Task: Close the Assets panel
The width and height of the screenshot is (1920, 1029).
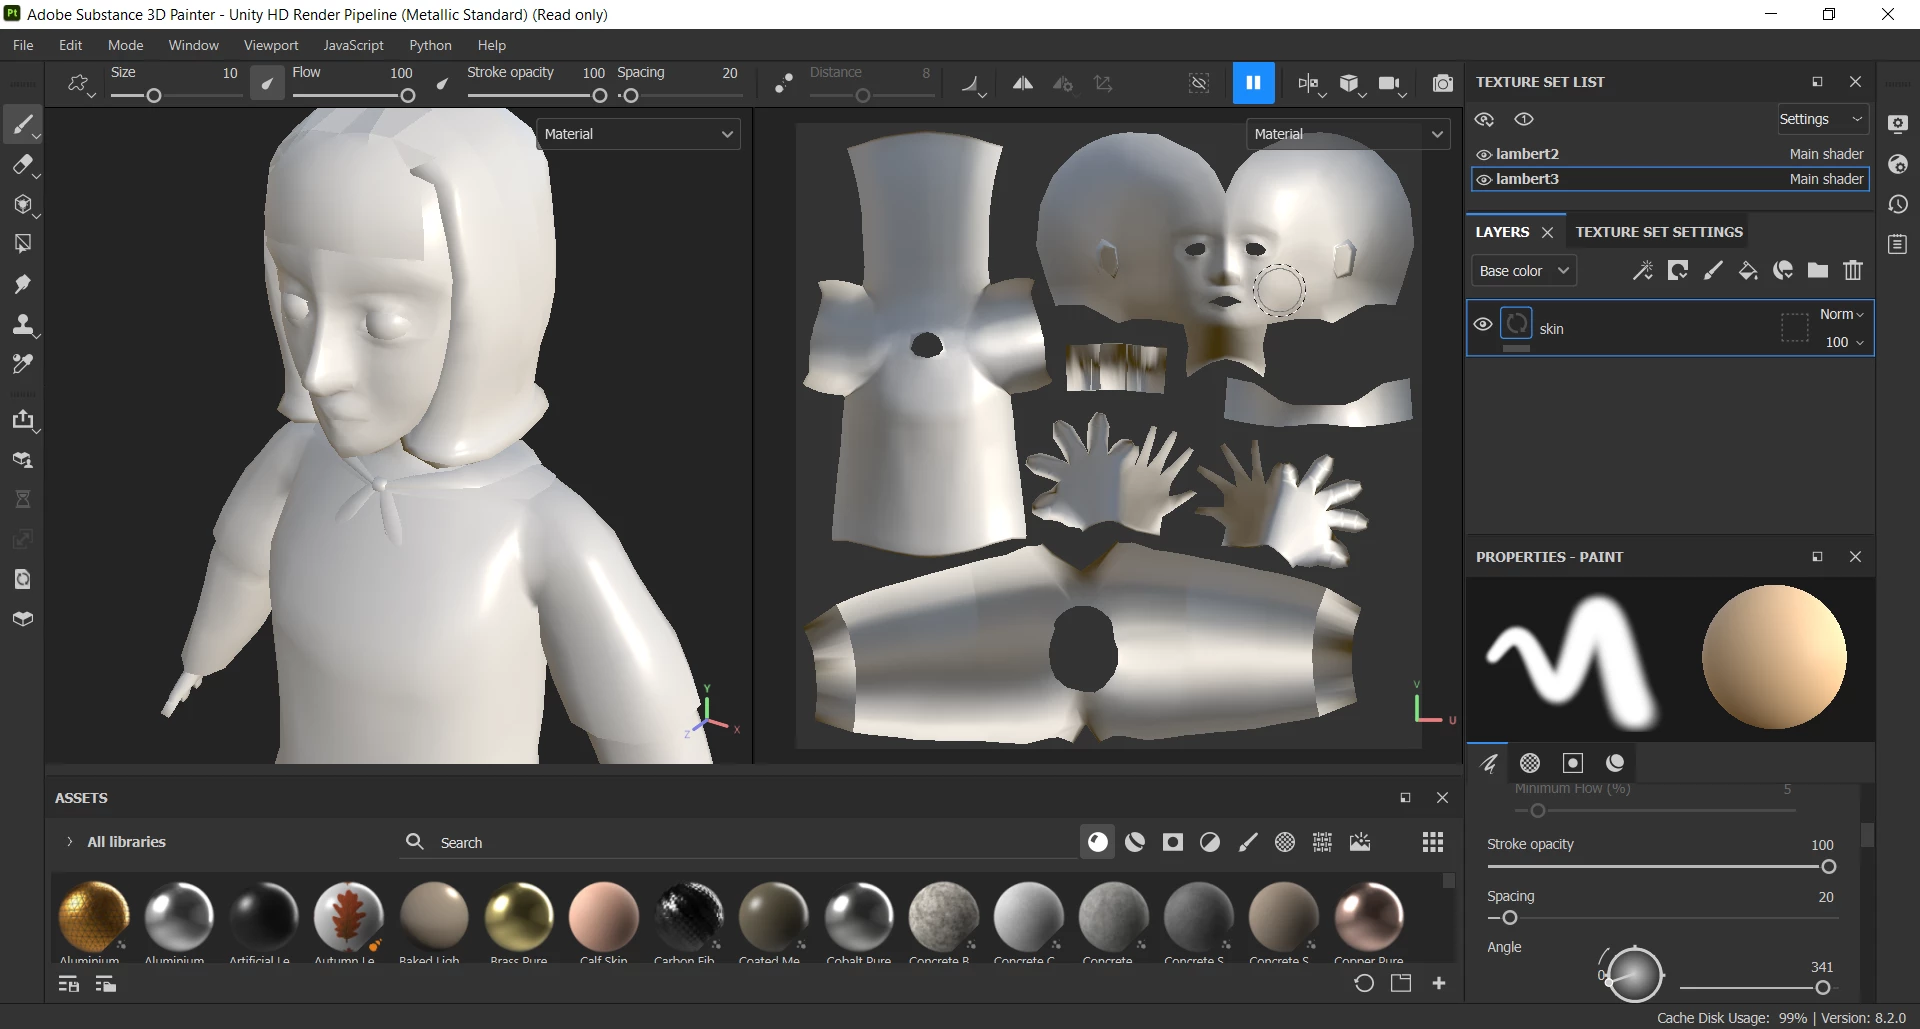Action: click(x=1442, y=798)
